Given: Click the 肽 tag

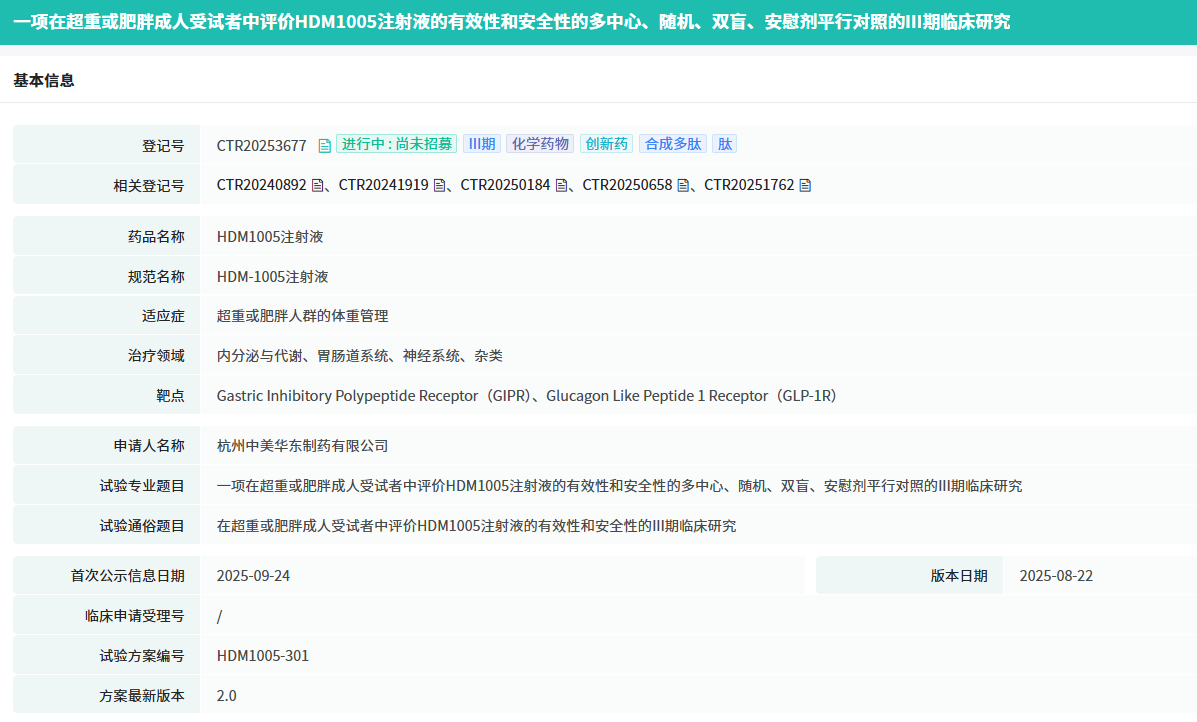Looking at the screenshot, I should pyautogui.click(x=724, y=144).
